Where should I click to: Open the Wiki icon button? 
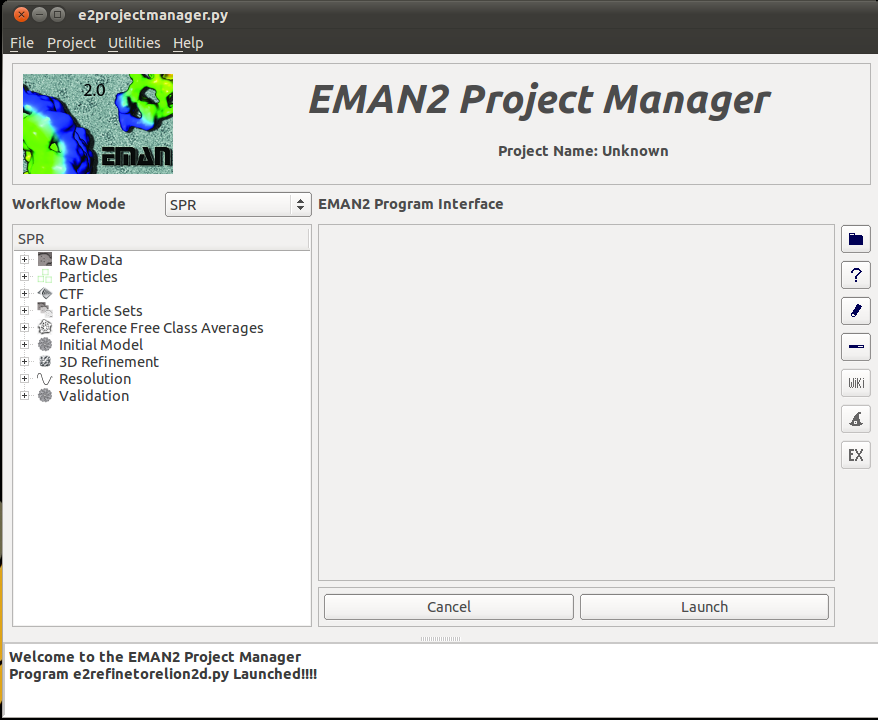tap(855, 383)
